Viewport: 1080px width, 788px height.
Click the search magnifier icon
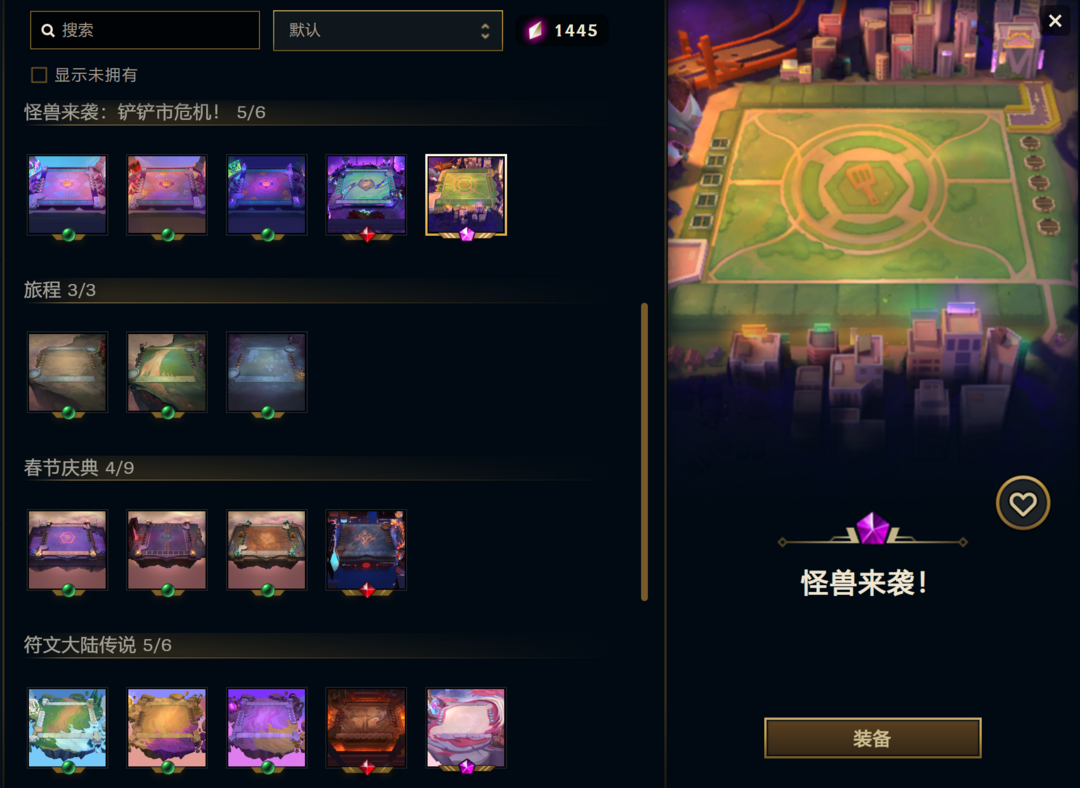point(48,30)
